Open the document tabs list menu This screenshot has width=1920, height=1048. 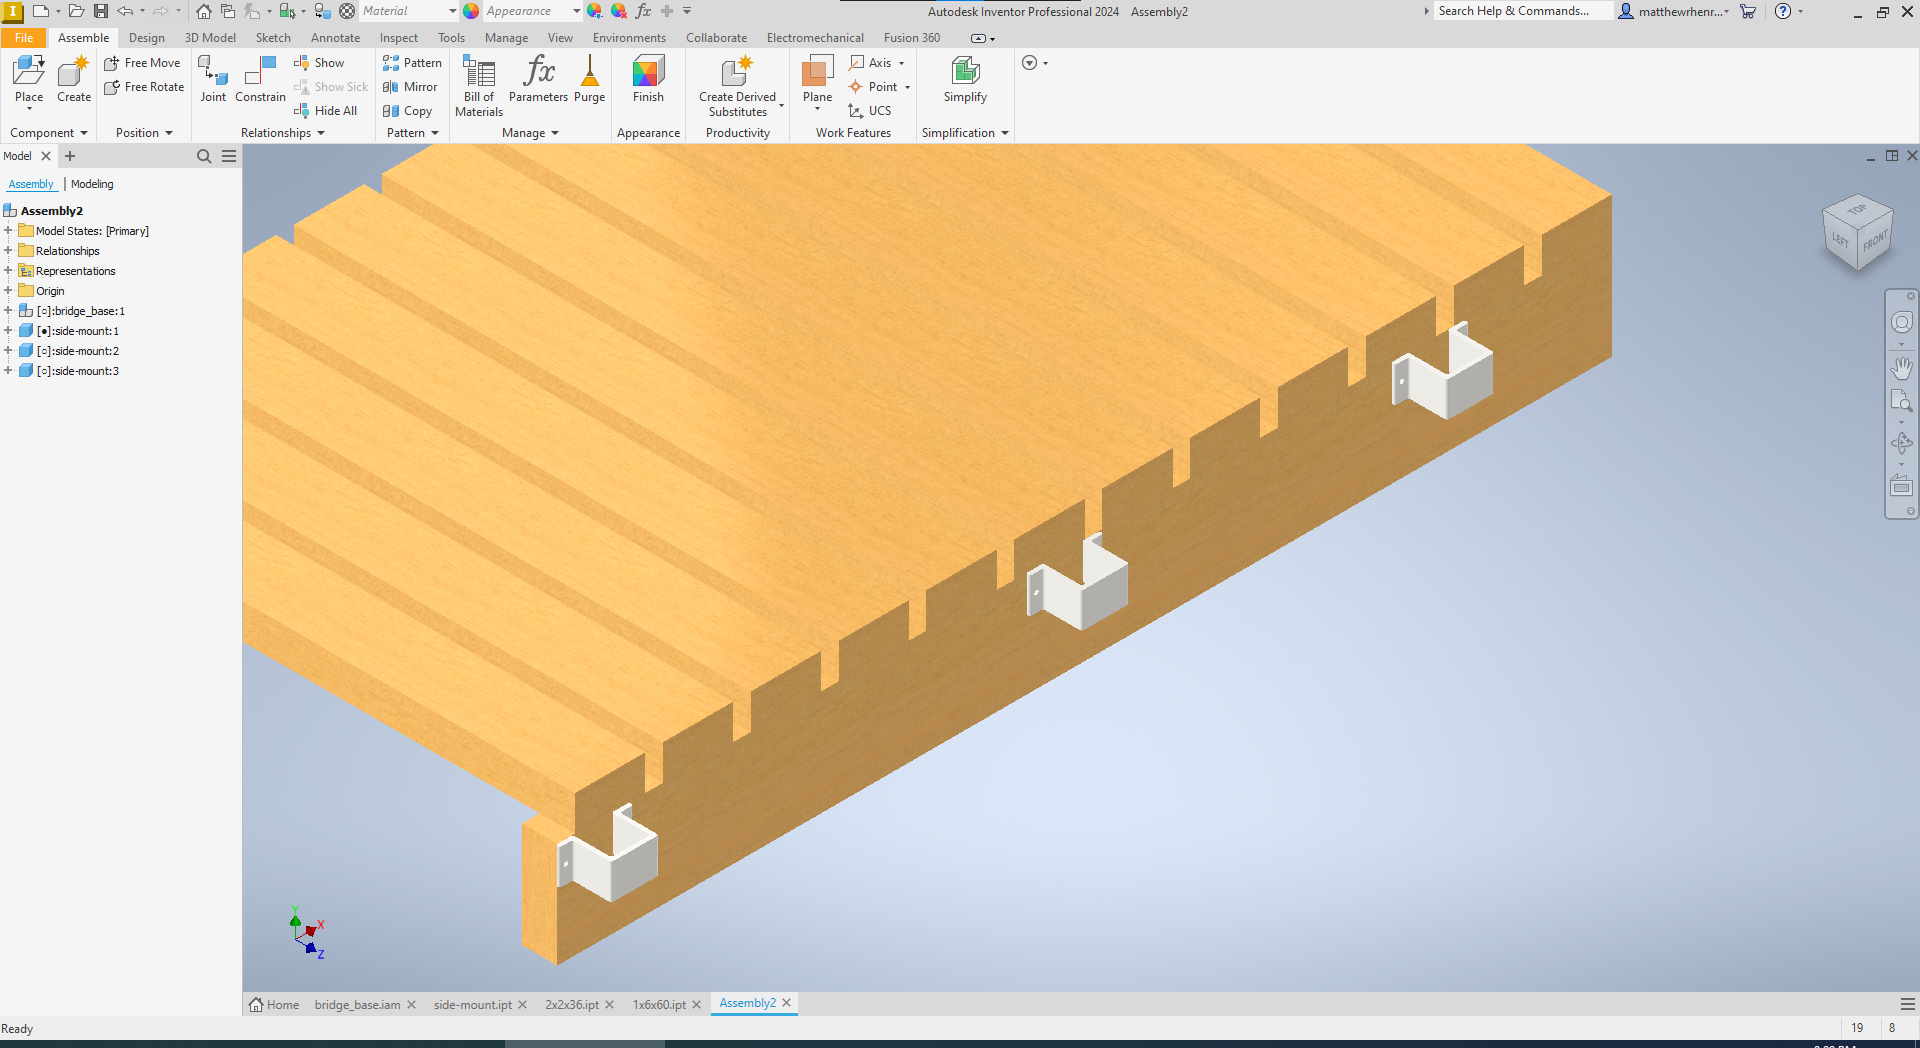tap(1907, 1004)
